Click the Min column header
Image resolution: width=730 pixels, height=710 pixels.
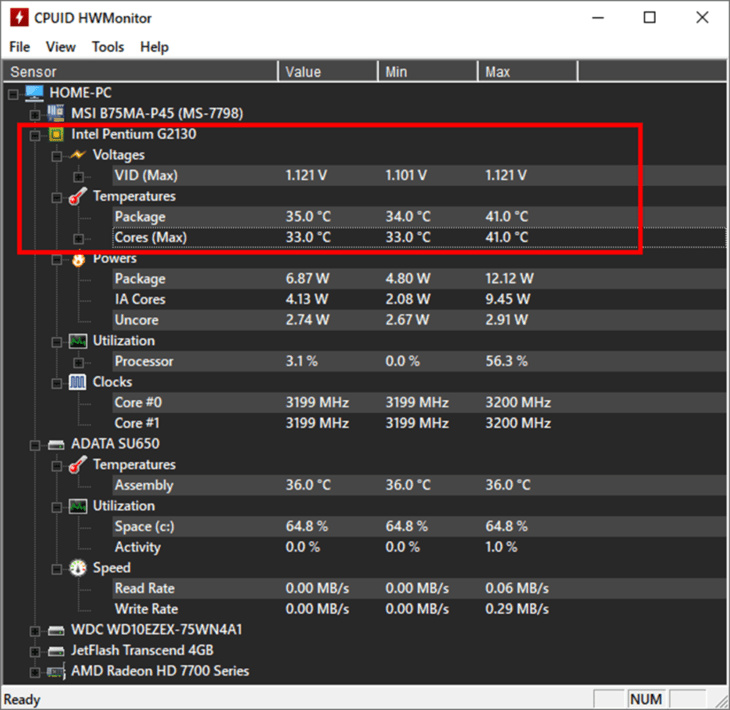(x=428, y=72)
